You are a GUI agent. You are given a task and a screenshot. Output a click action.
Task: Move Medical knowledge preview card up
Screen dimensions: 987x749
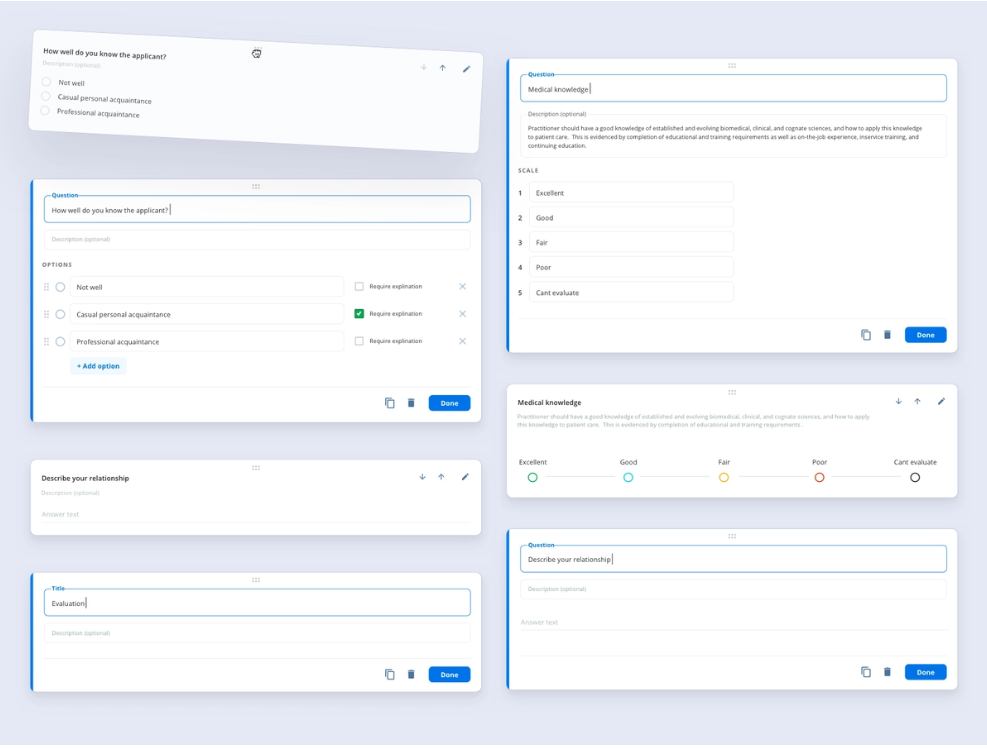[918, 402]
